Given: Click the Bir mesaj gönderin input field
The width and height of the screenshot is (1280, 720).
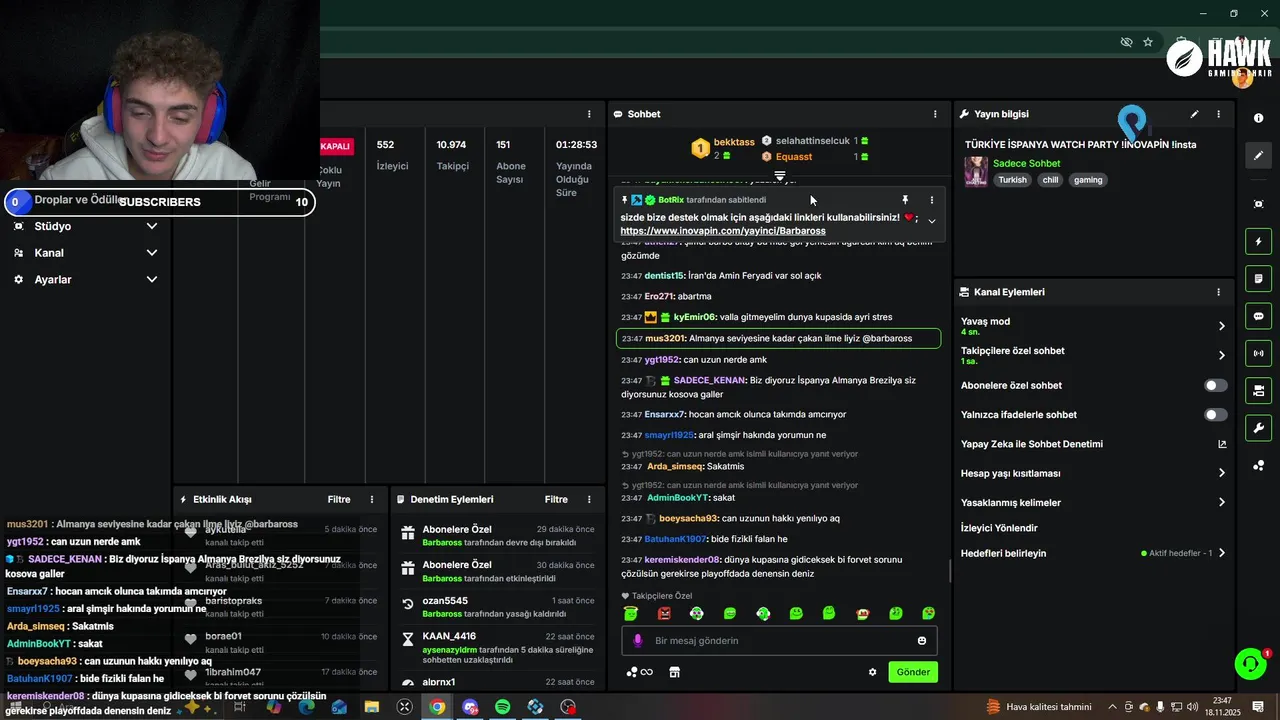Looking at the screenshot, I should (x=780, y=641).
